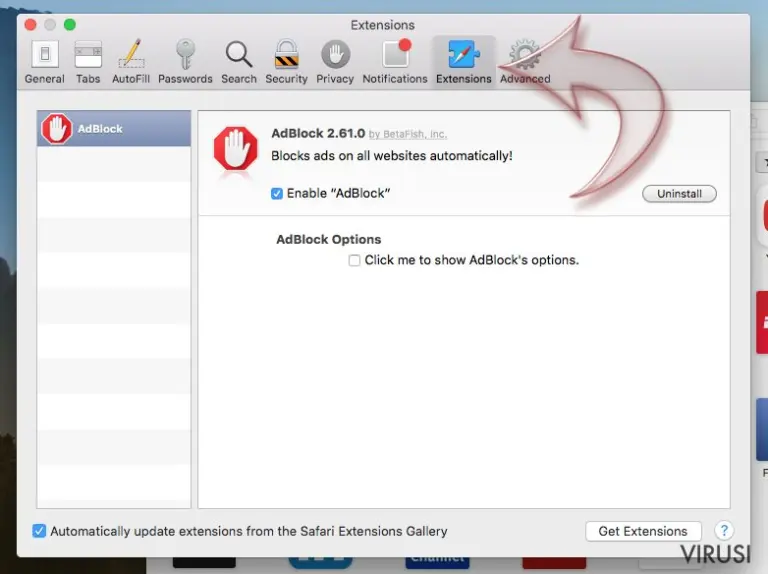Toggle automatic extension updates checkbox

coord(39,531)
